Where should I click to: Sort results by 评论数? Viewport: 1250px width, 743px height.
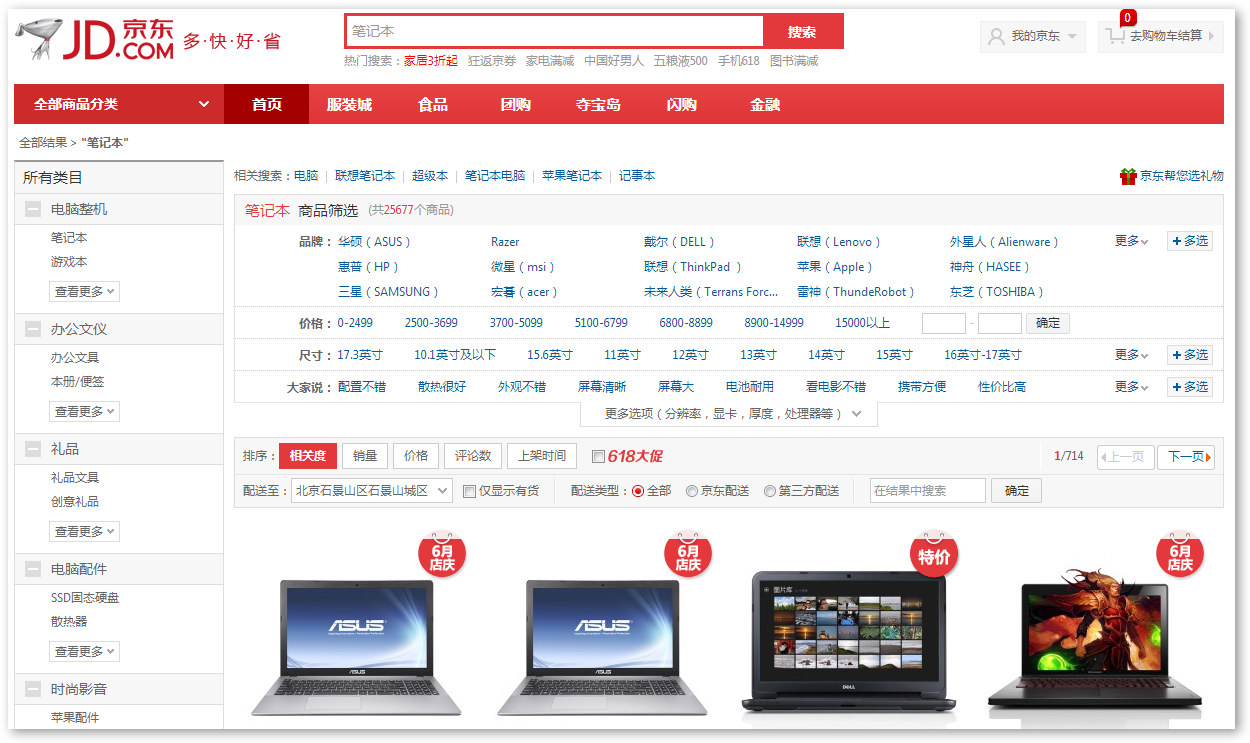(473, 456)
